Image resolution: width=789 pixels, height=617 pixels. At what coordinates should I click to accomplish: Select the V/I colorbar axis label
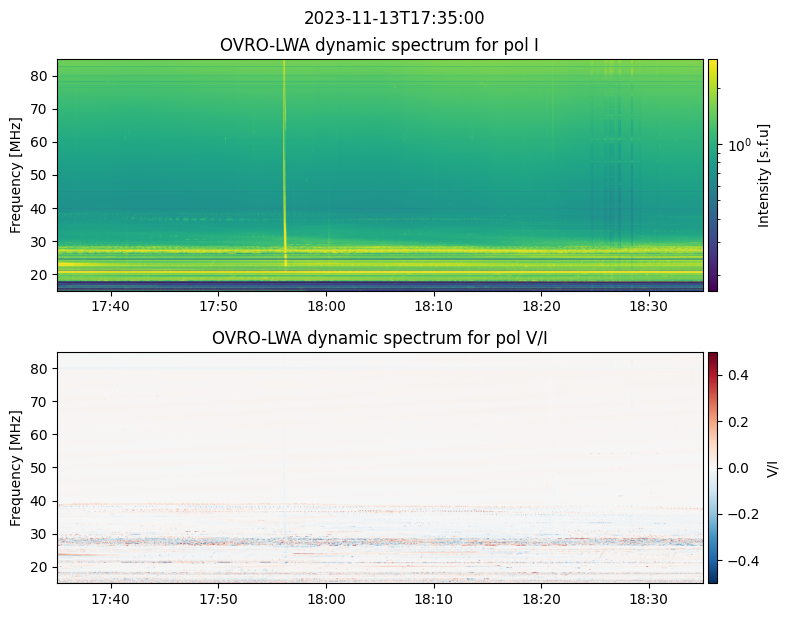(772, 467)
